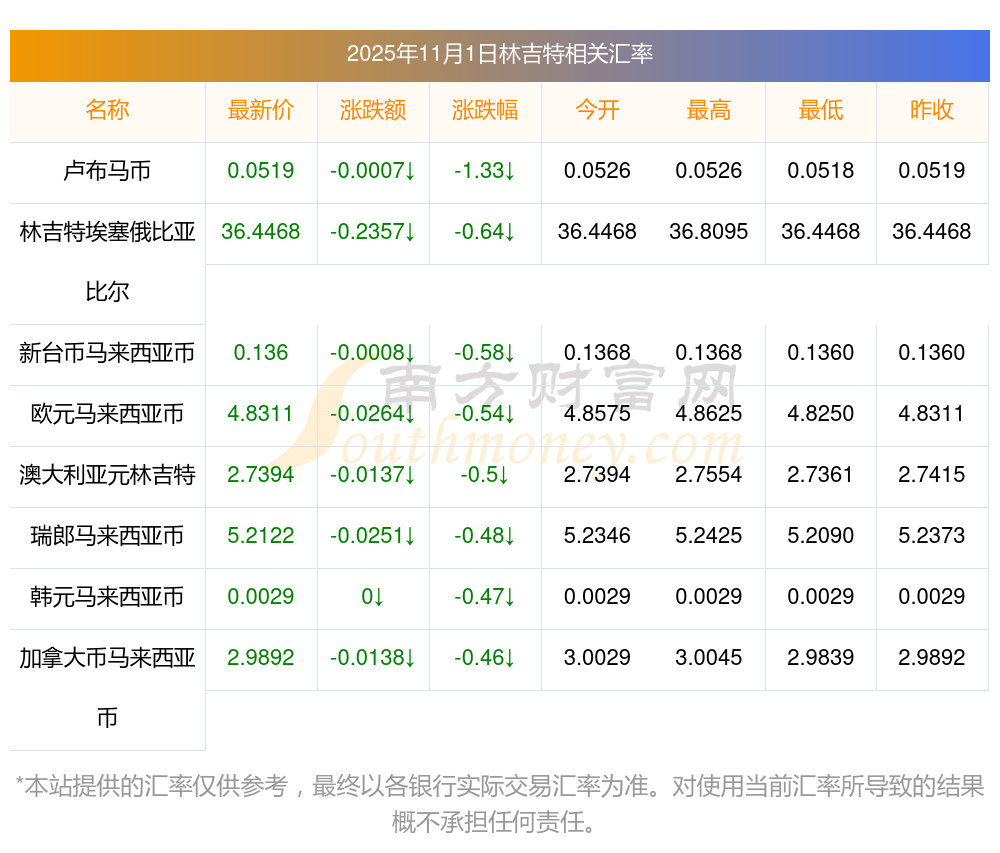
Task: Select the 加拿大币马来西亚币 row name
Action: 107,688
